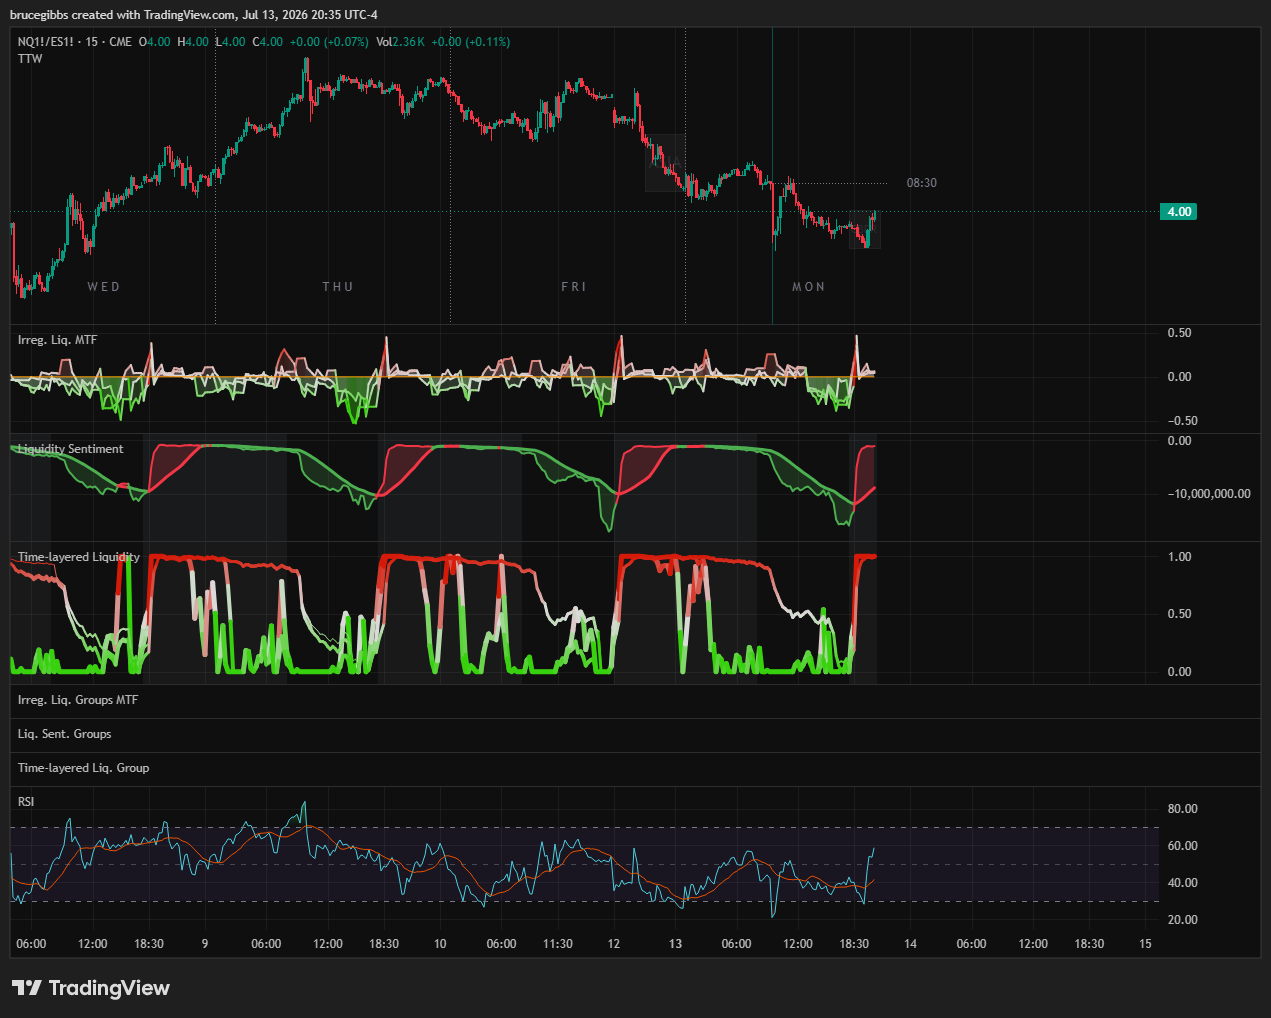Click the 08:30 level label
The width and height of the screenshot is (1271, 1018).
922,183
